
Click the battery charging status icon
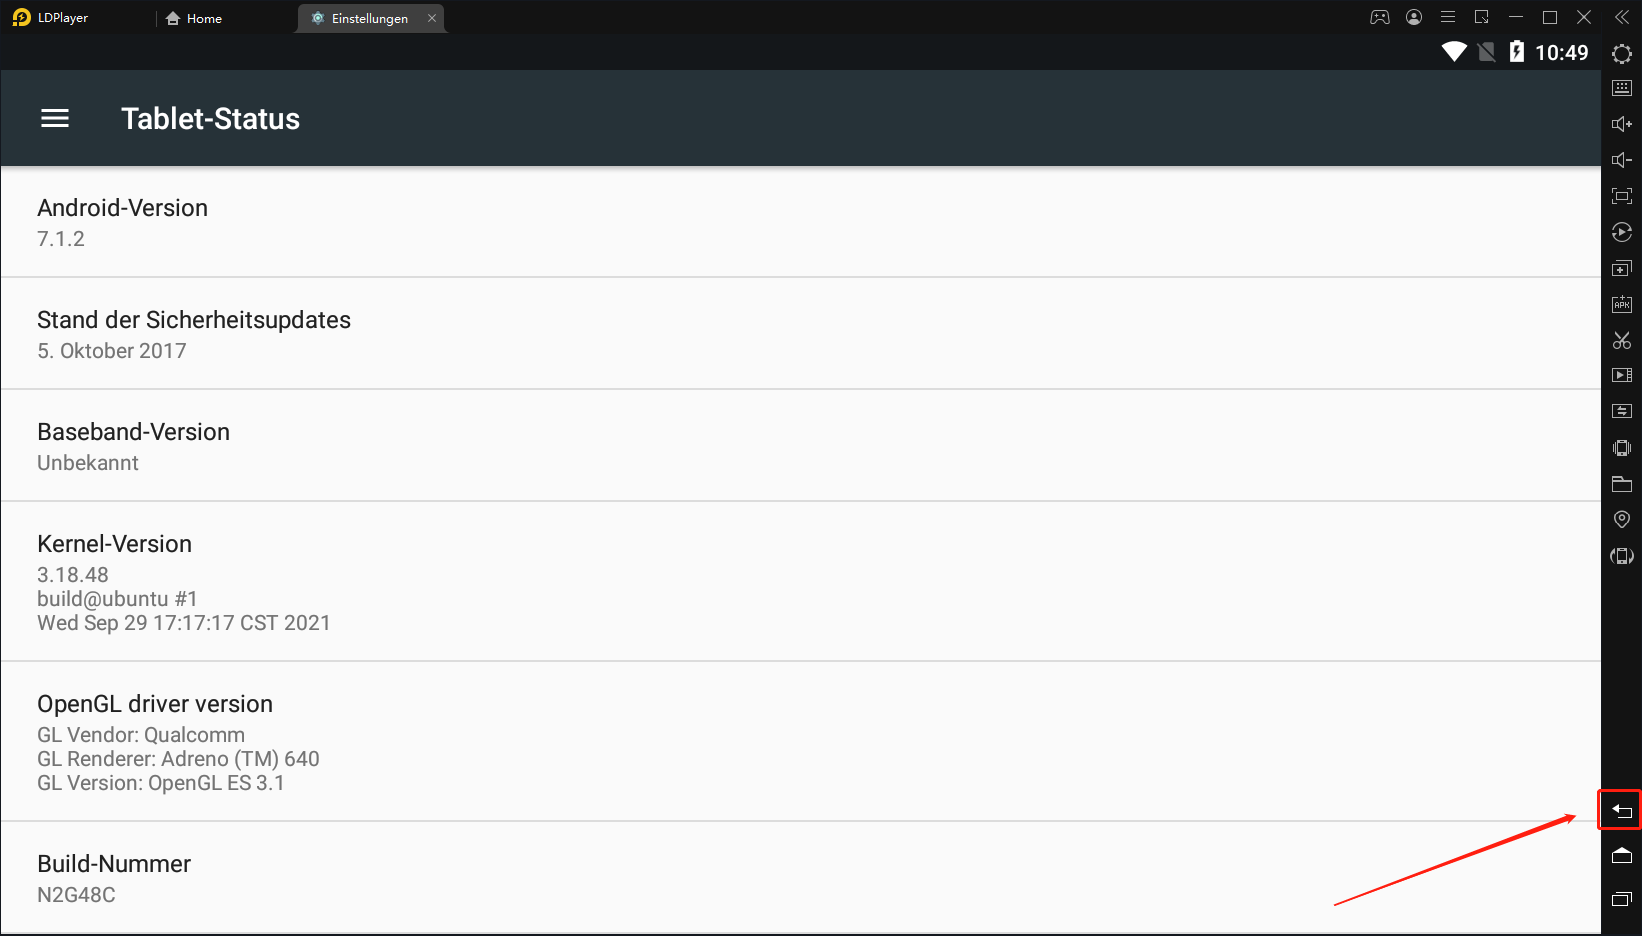(1517, 52)
